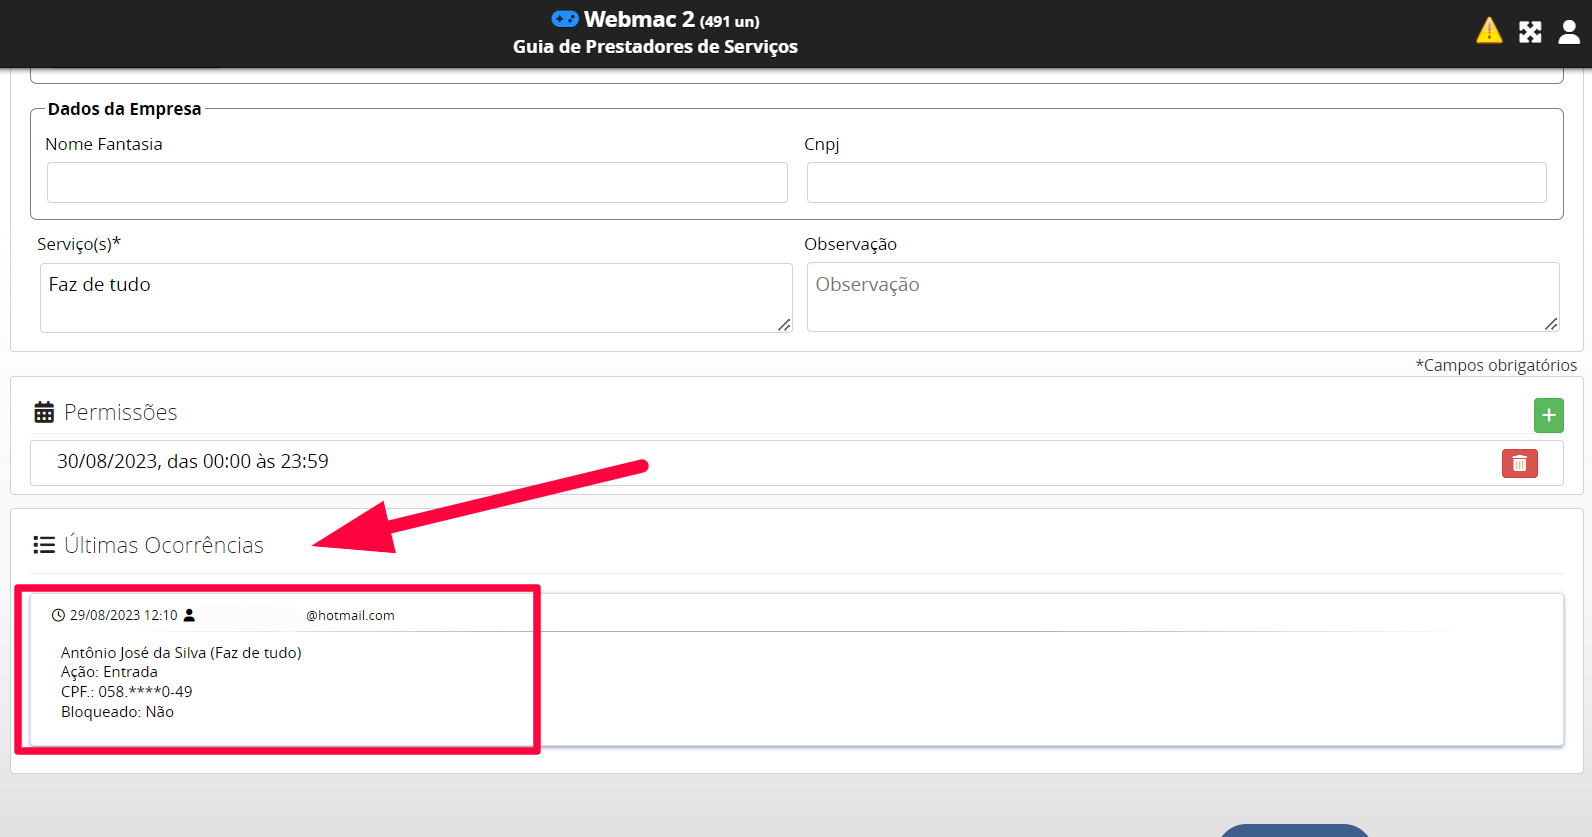Click the yellow warning triangle icon

[x=1488, y=31]
